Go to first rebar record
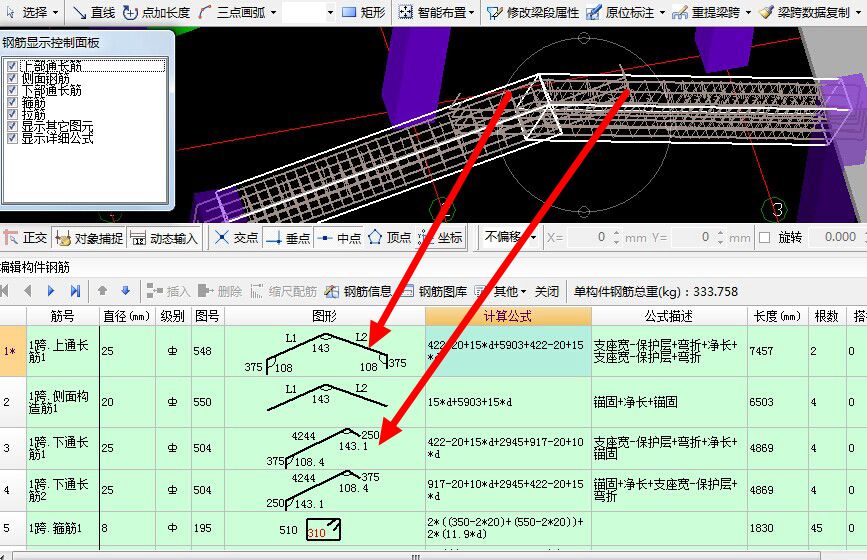Screen dimensions: 867x560 click(5, 291)
